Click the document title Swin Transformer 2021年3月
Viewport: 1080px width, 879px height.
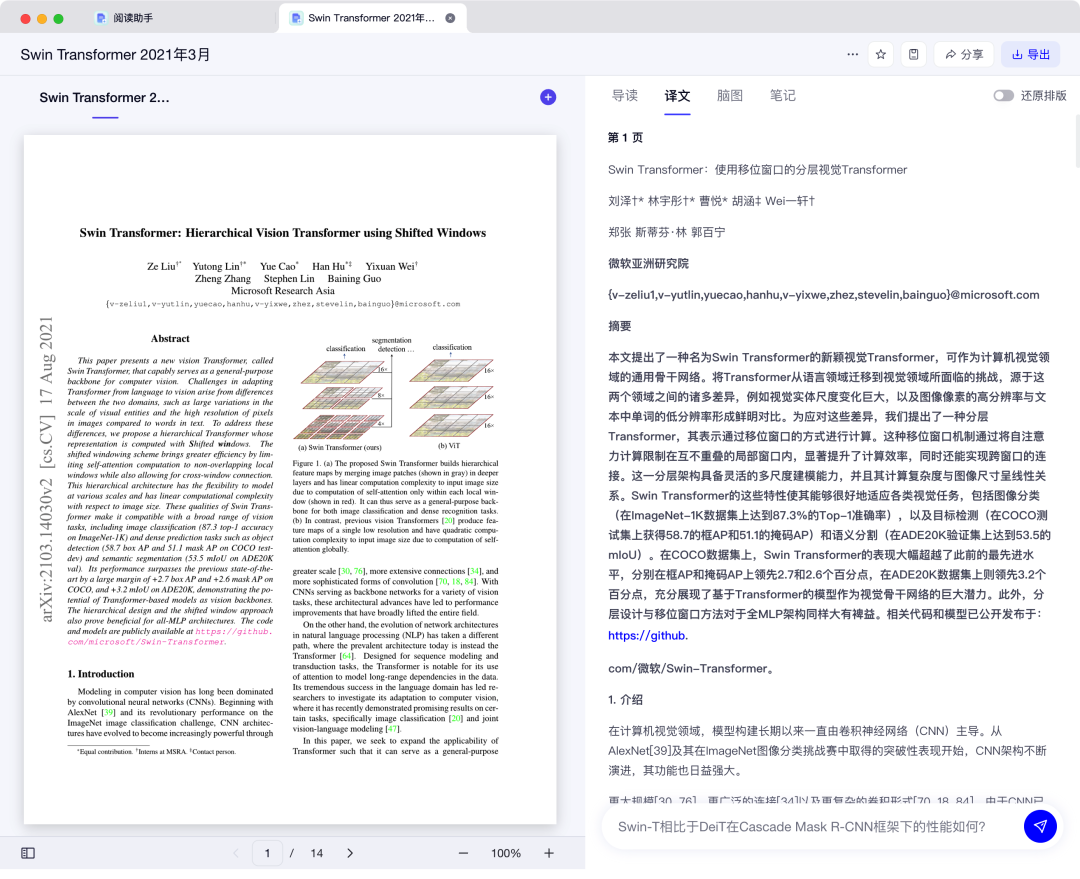click(116, 54)
